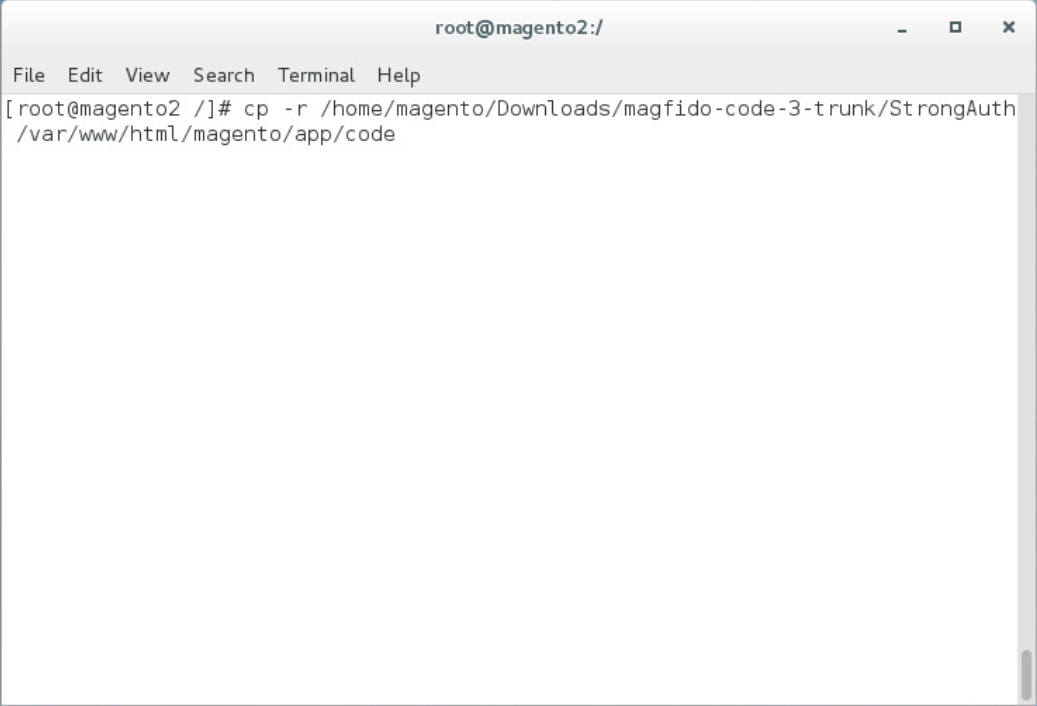Click the vertical scrollbar thumb

tap(1026, 674)
